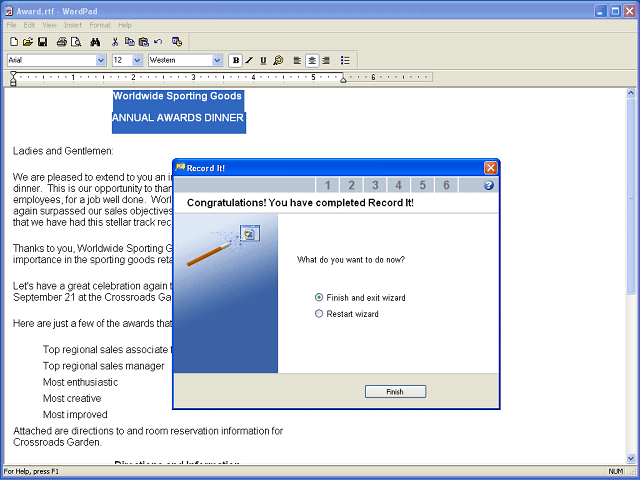Toggle bold formatting
The image size is (640, 480).
236,60
